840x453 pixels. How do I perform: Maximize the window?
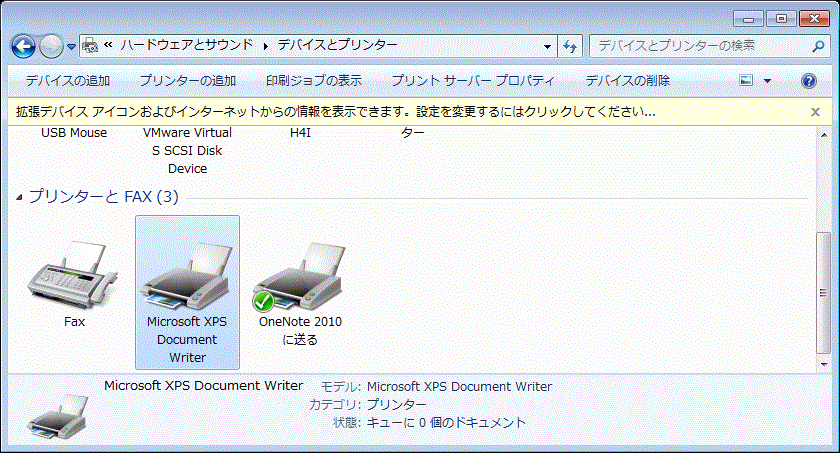tap(781, 19)
